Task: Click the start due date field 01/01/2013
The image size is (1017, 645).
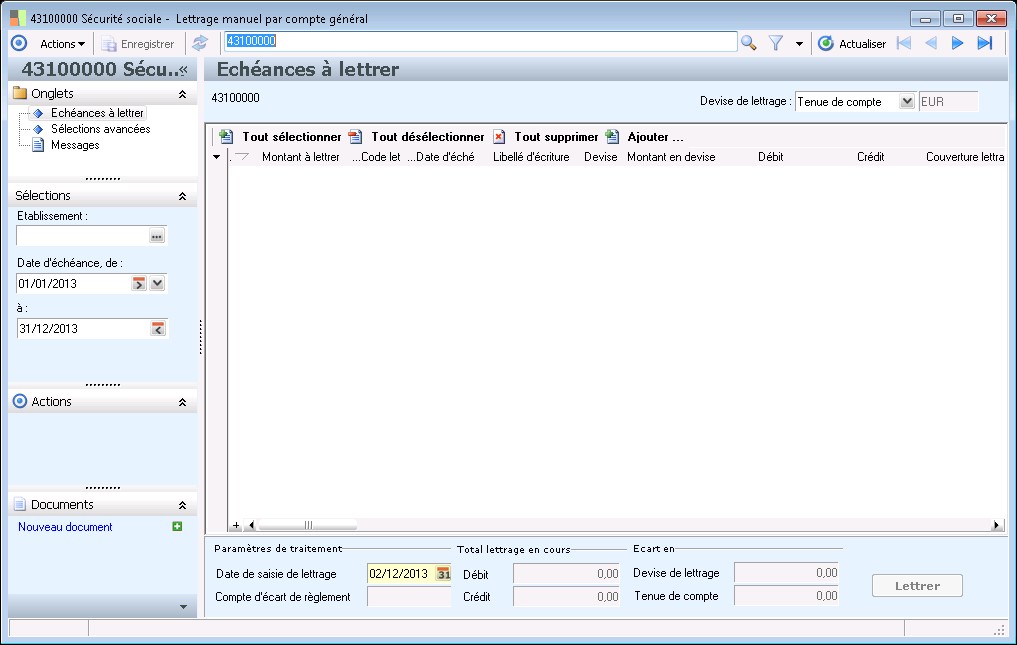Action: click(73, 284)
